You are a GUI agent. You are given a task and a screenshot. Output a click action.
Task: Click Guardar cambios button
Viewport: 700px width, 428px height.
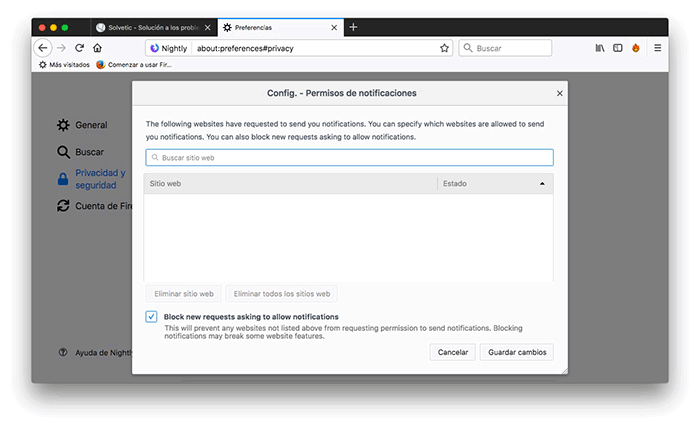(516, 352)
